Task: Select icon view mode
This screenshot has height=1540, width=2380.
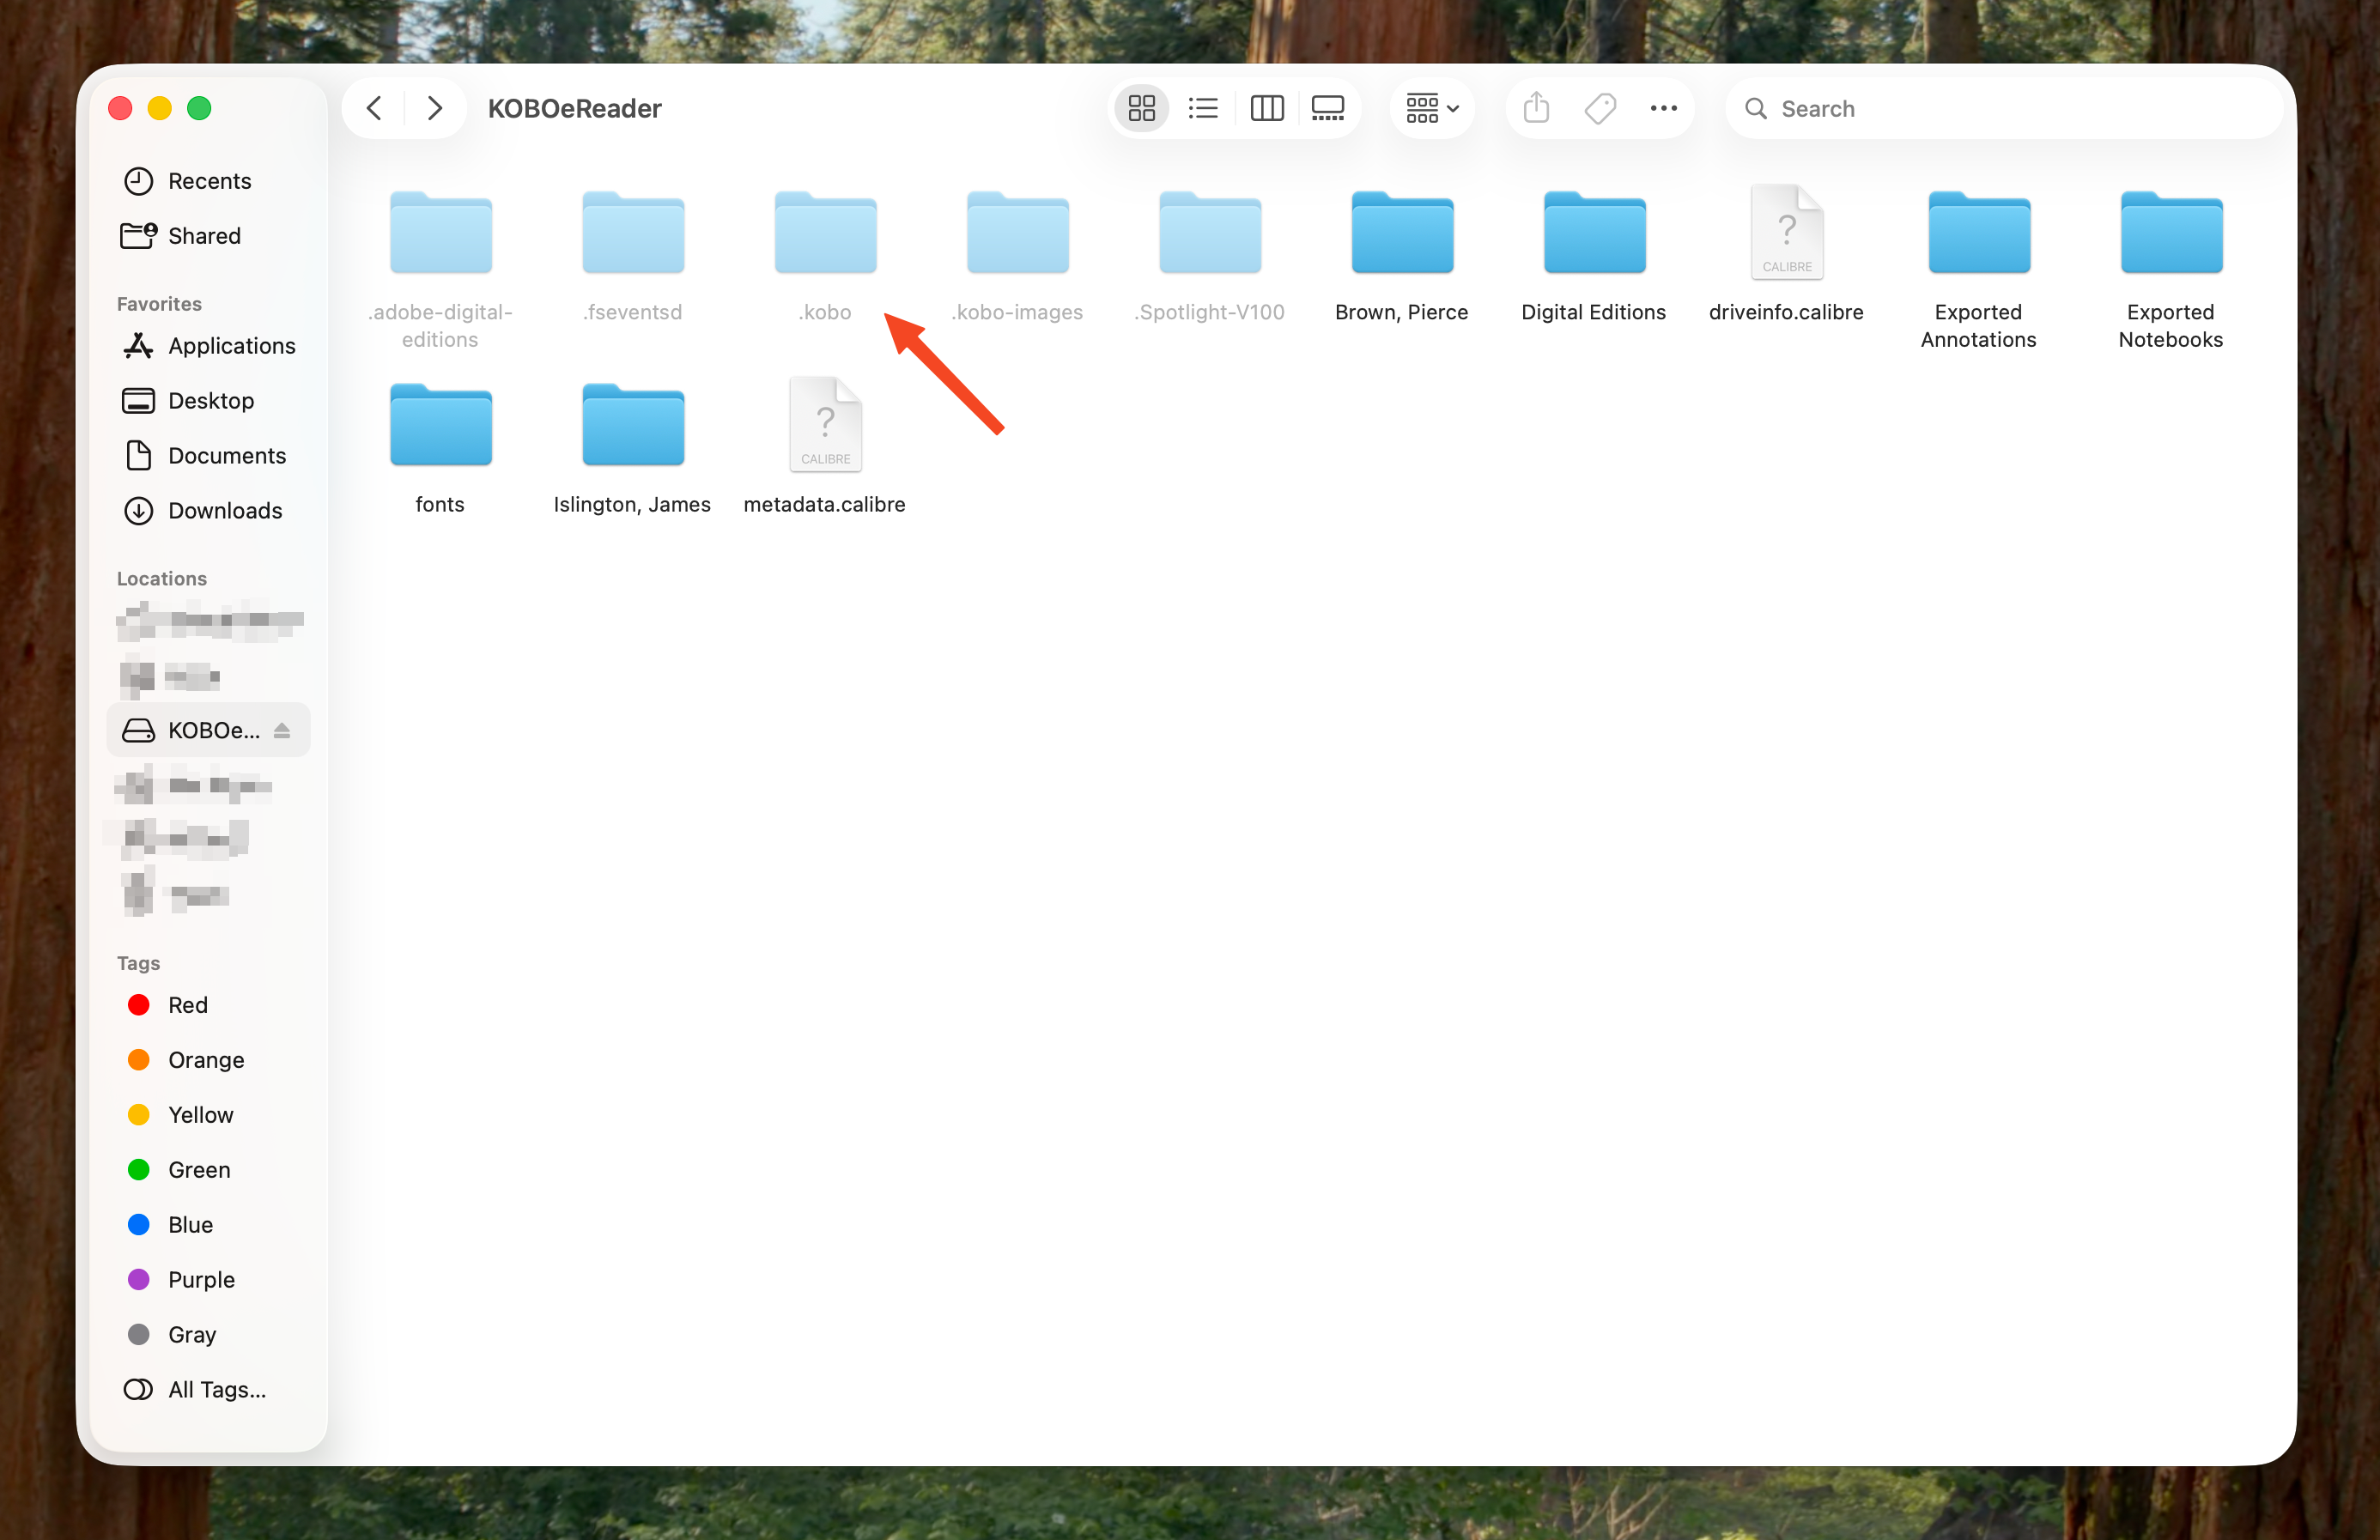Action: point(1141,108)
